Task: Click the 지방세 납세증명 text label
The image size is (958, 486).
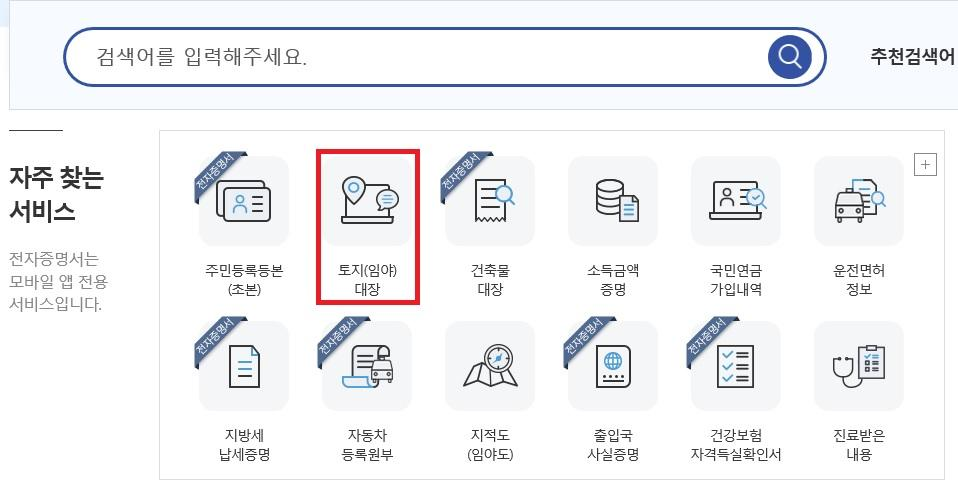Action: pos(244,444)
